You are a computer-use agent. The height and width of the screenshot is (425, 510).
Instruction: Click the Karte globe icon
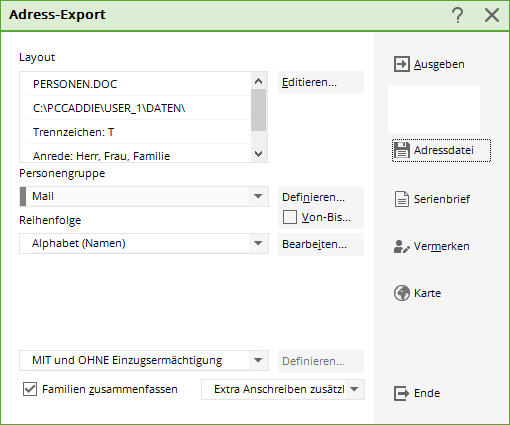402,293
